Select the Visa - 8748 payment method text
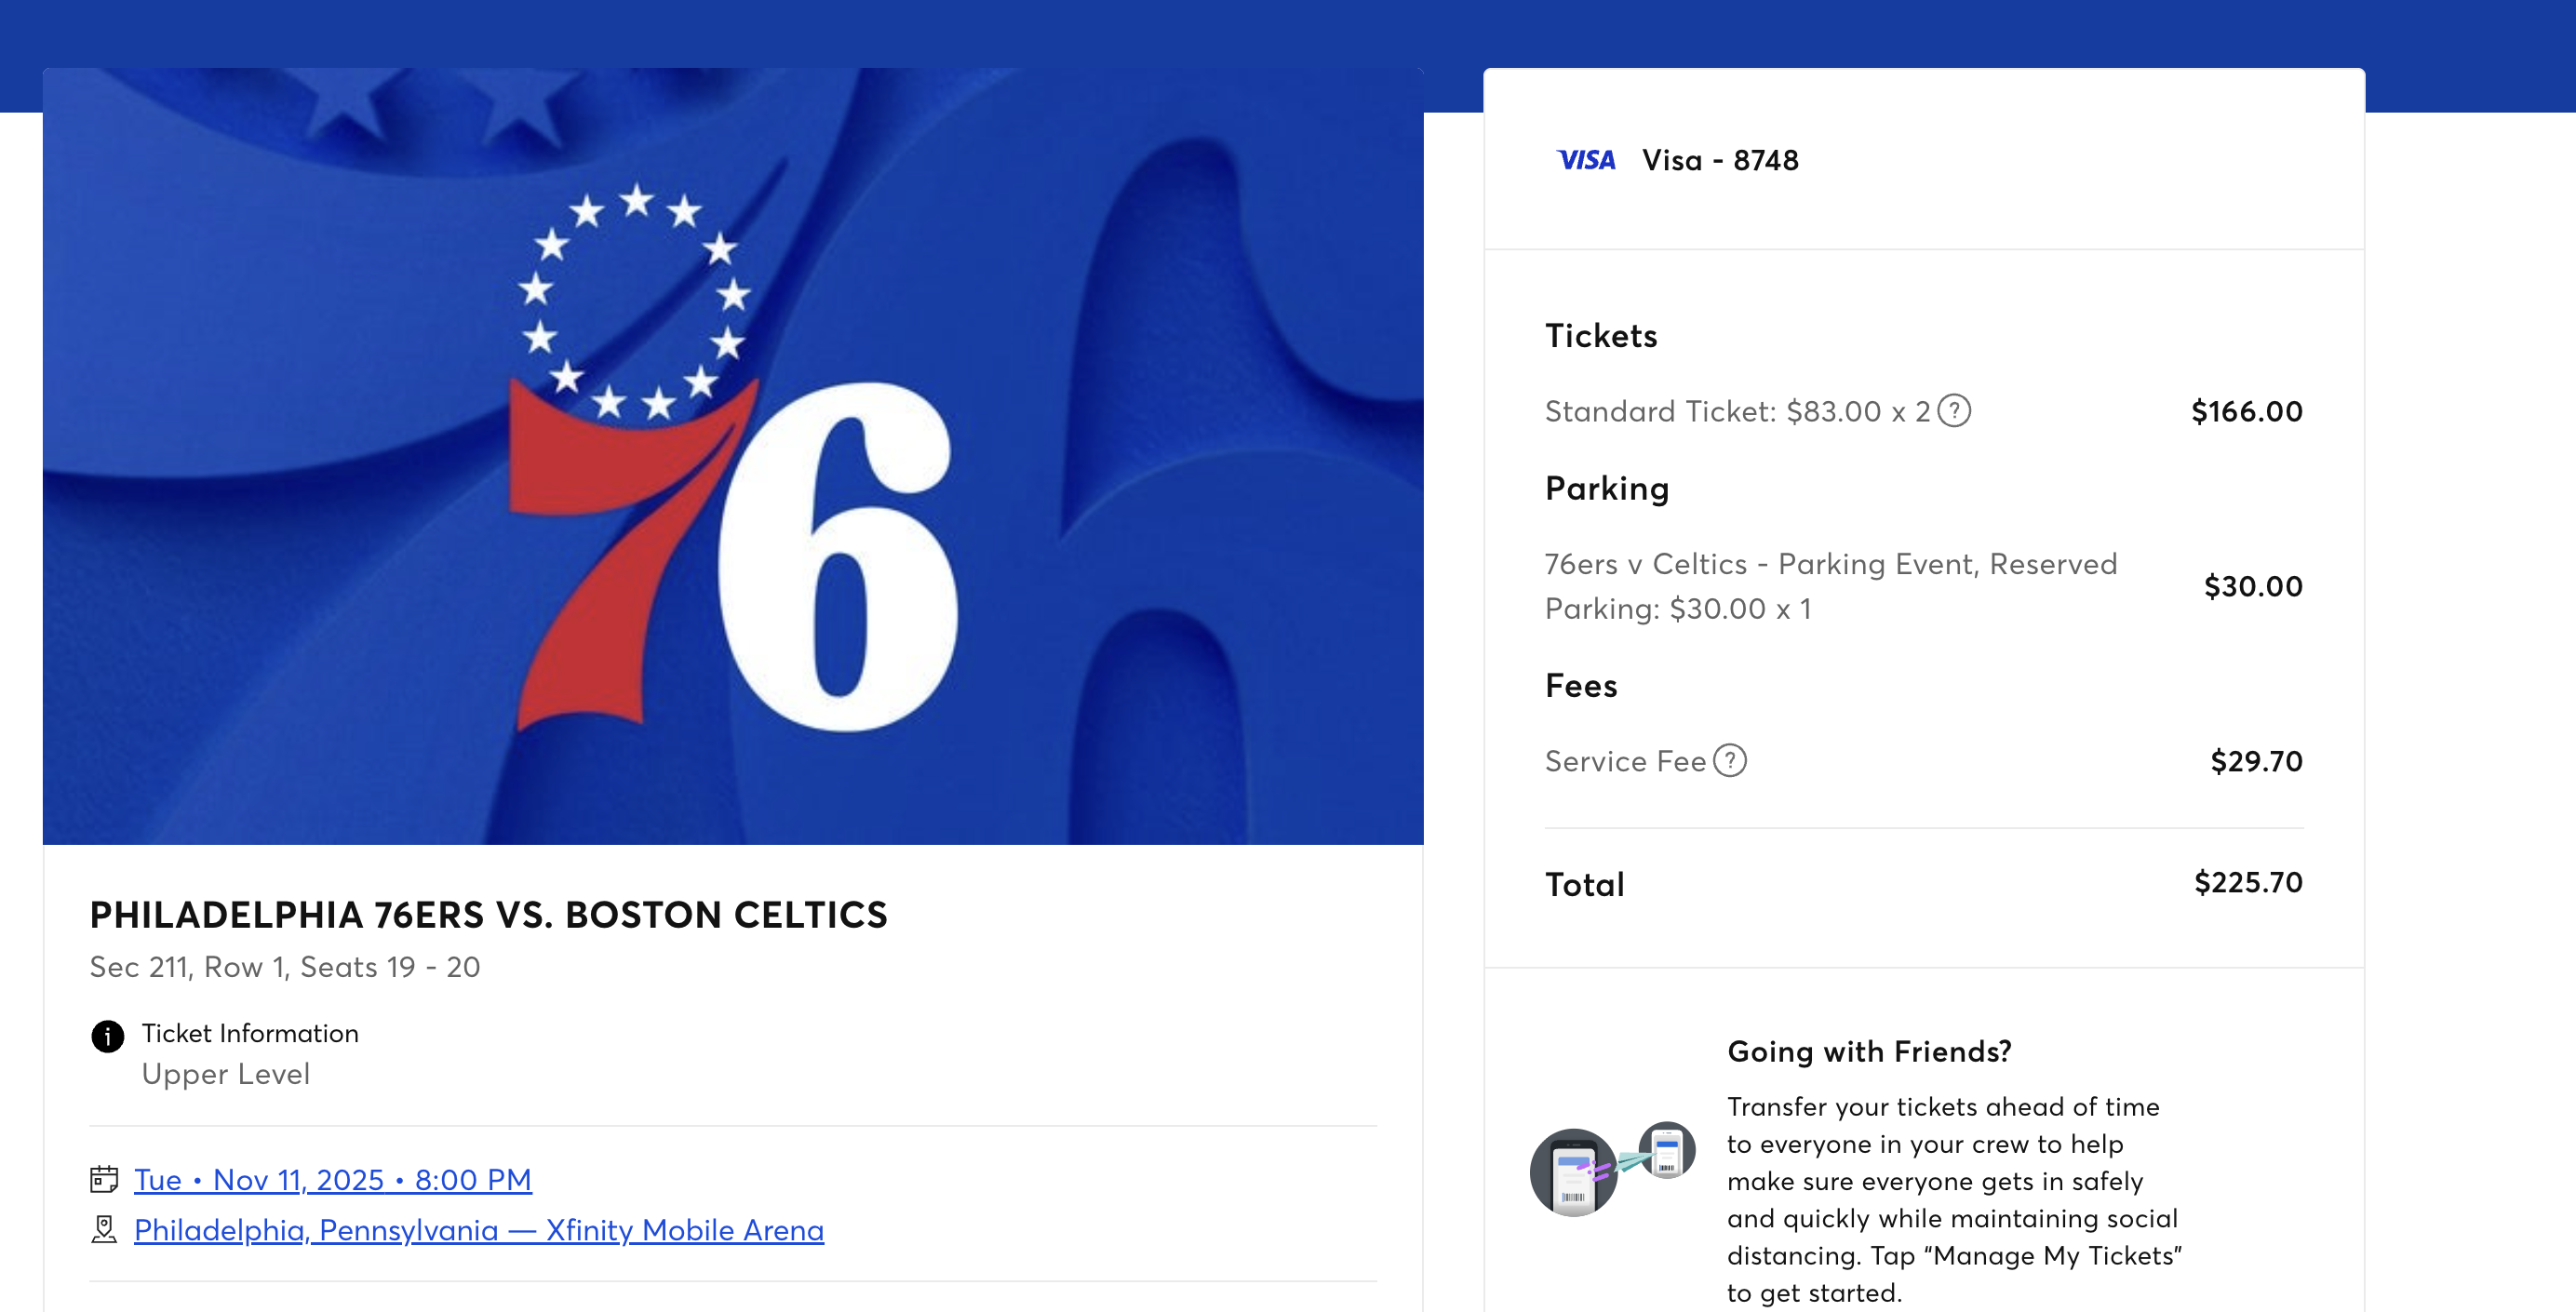2576x1312 pixels. click(1720, 160)
